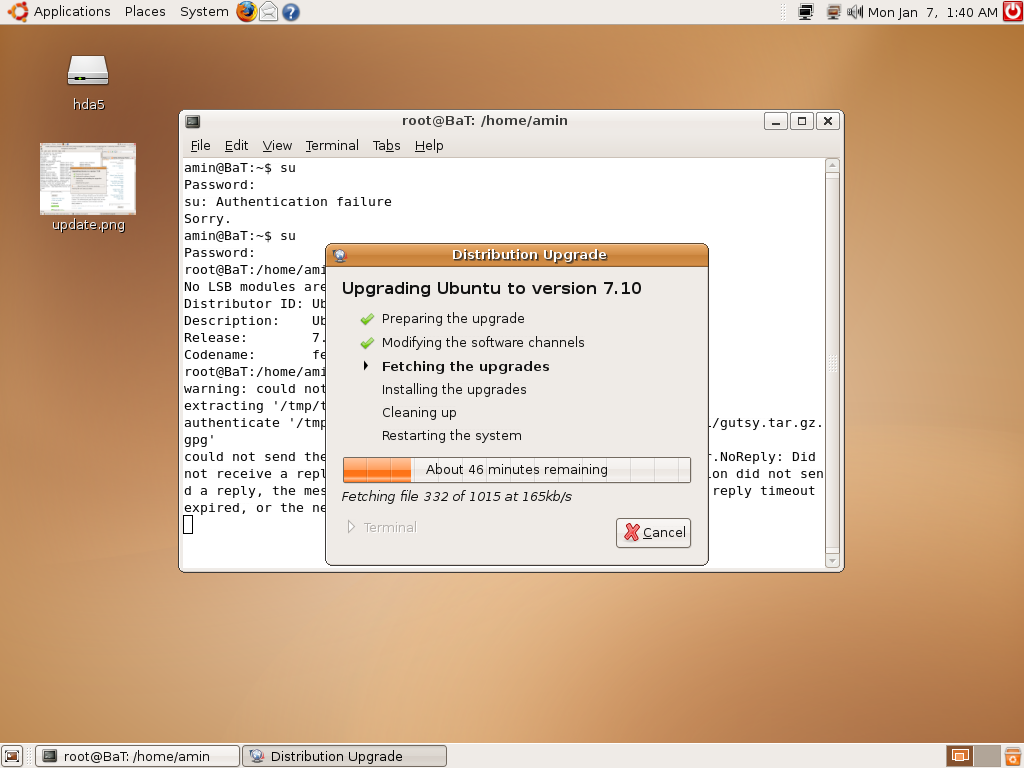Open the System menu
This screenshot has height=768, width=1024.
point(204,12)
